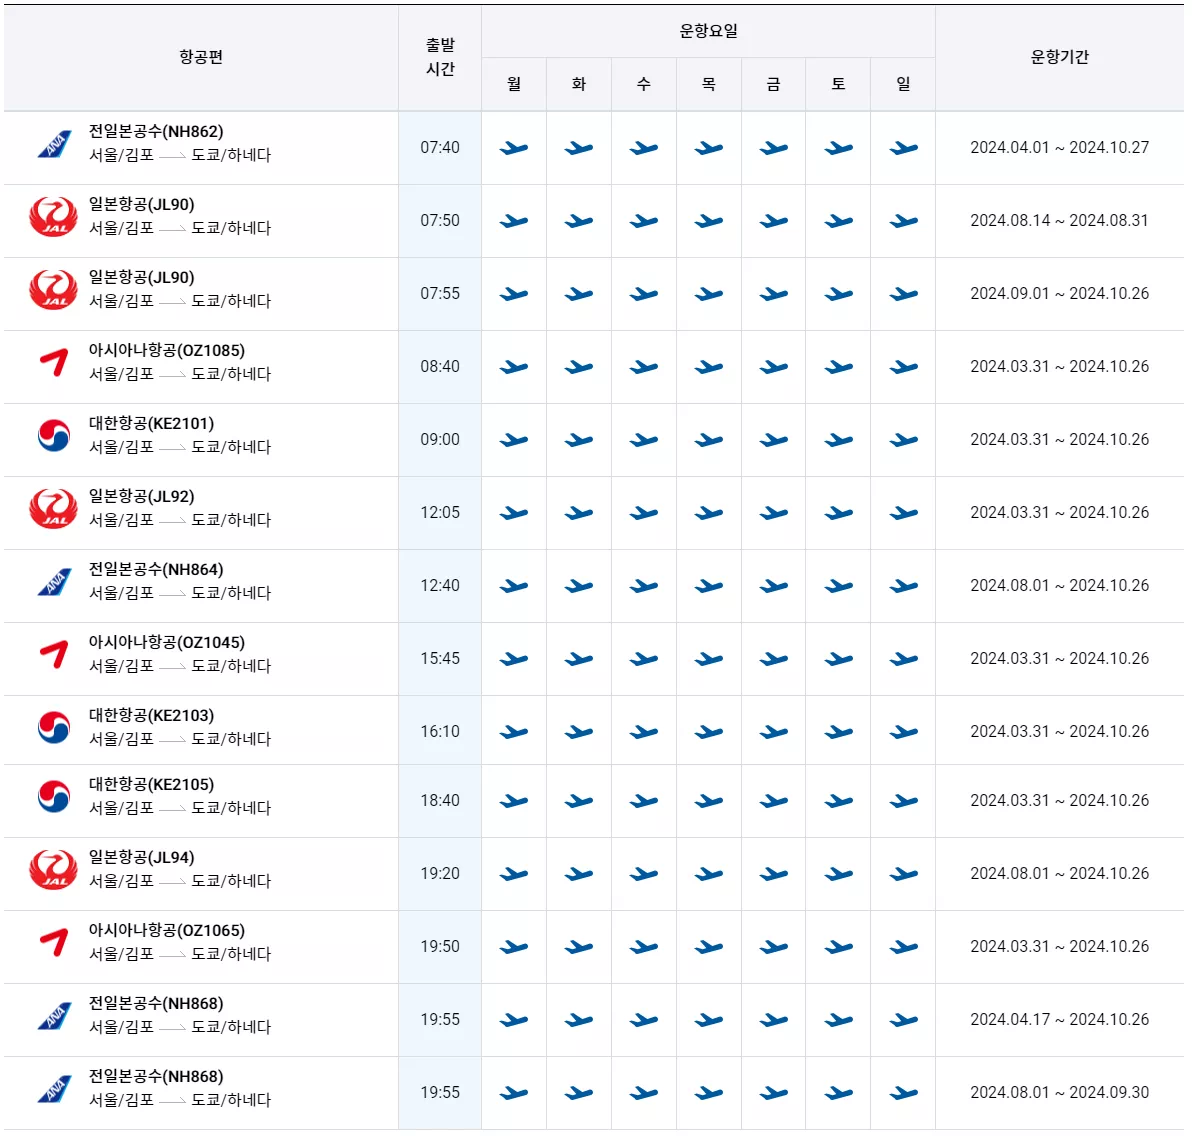Viewport: 1192px width, 1136px height.
Task: Click the 월 plane icon in the KE2103 row
Action: click(514, 732)
